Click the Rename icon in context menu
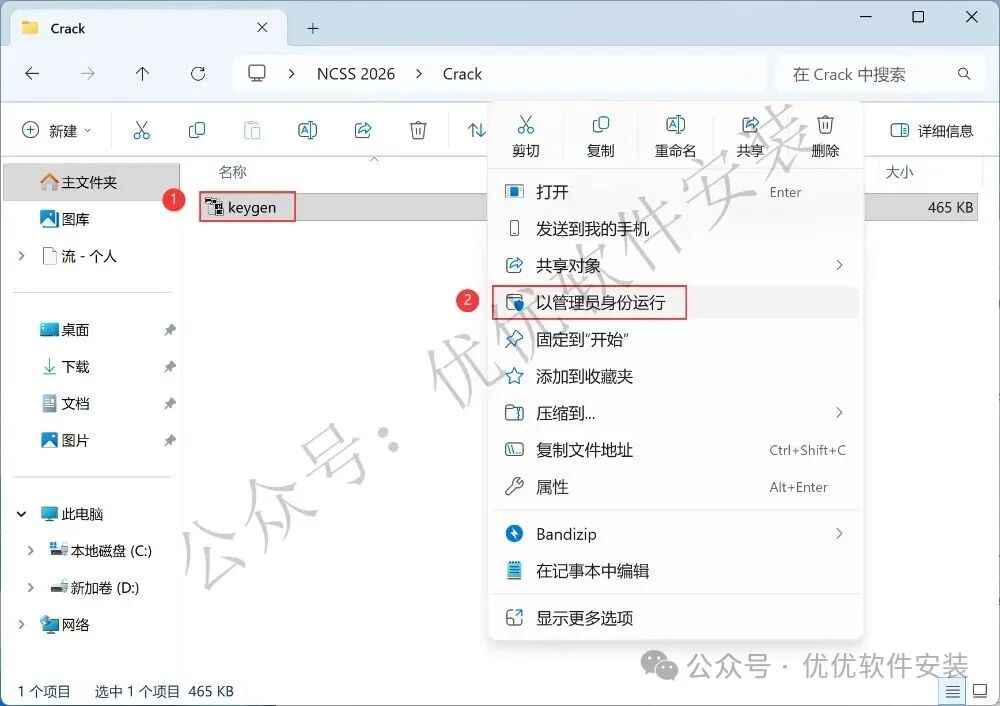 [675, 124]
